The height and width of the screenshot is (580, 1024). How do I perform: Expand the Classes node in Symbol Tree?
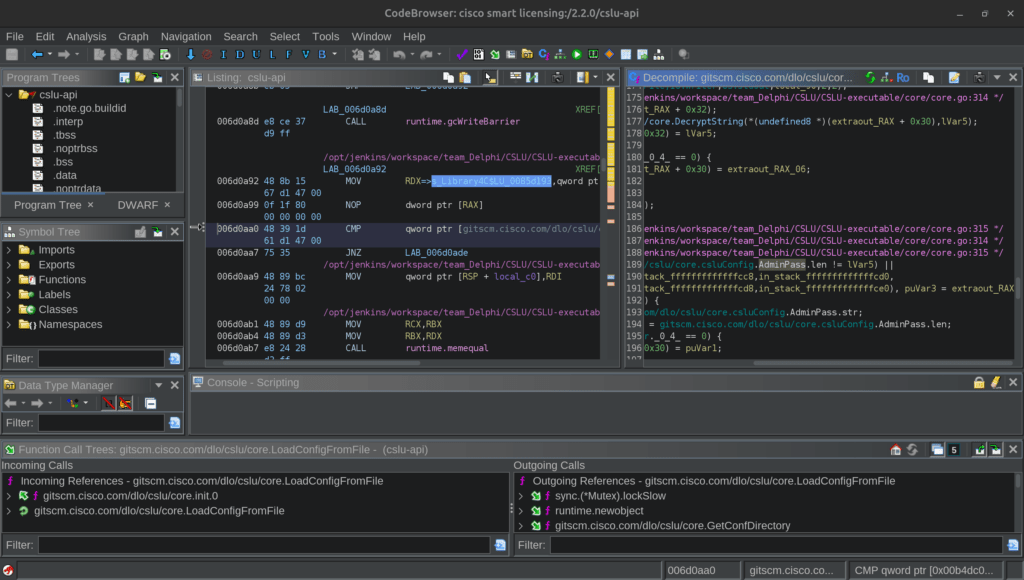pos(9,310)
